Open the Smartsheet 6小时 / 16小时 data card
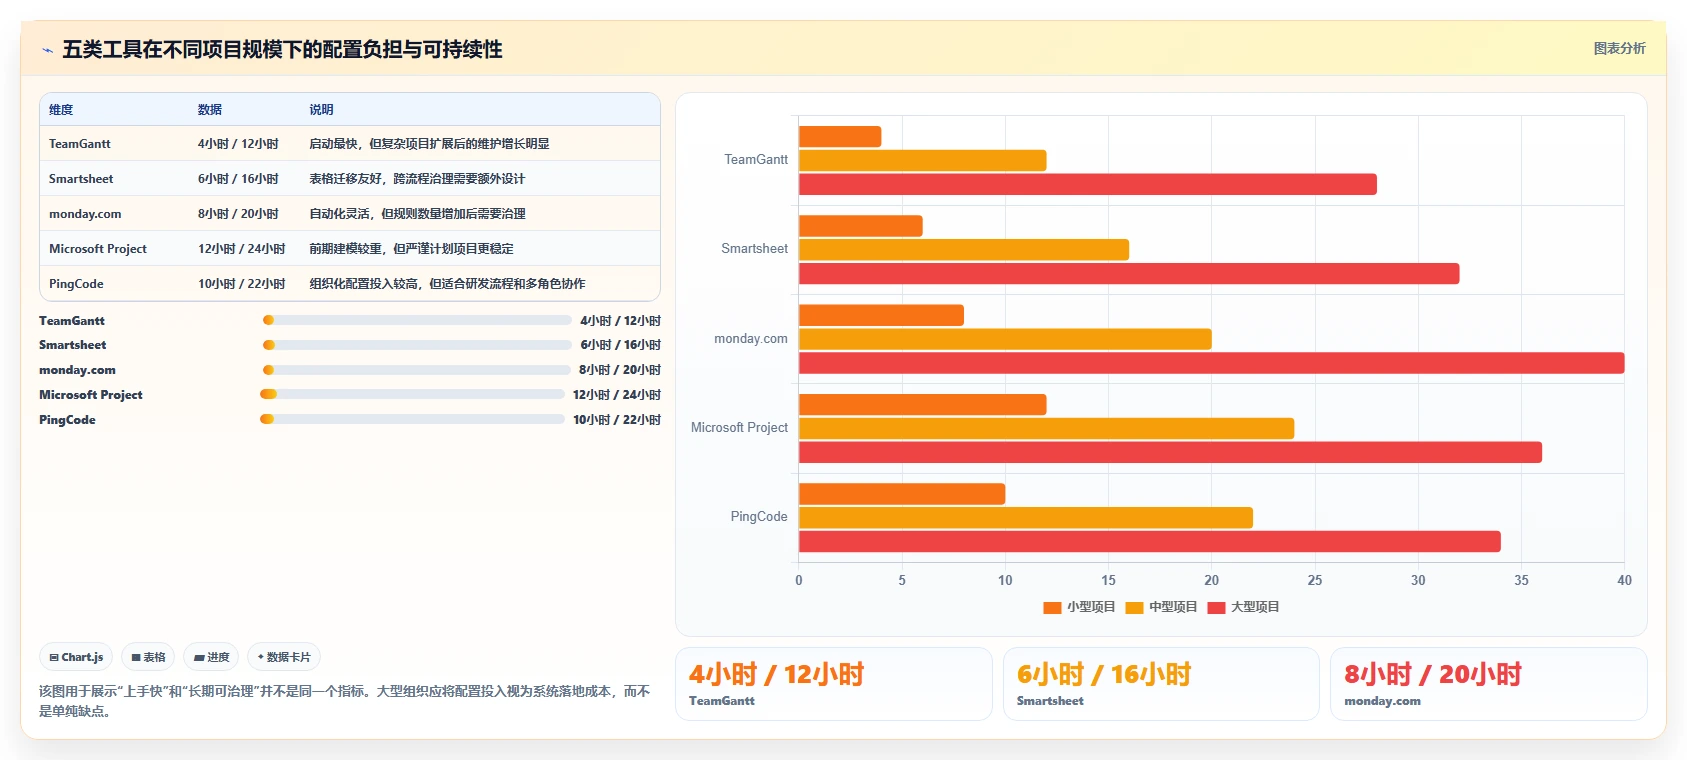Screen dimensions: 1687x760 [1161, 684]
